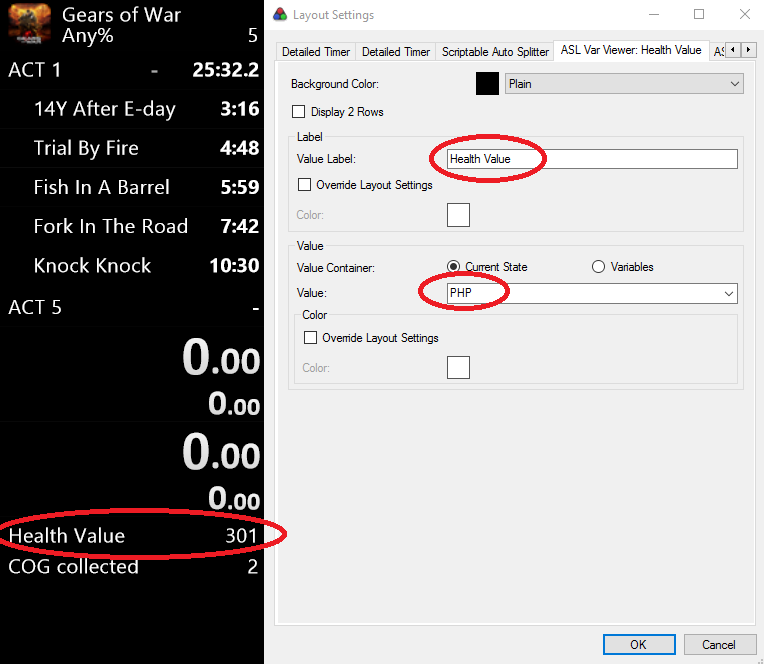Select the Variables radio button
Screen dimensions: 764x664
click(x=598, y=266)
